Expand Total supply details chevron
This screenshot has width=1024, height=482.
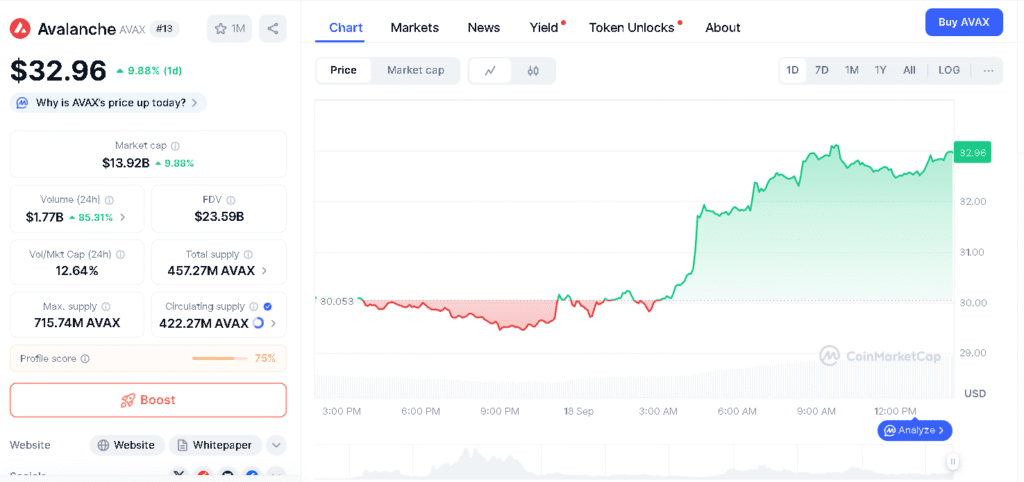pos(264,270)
